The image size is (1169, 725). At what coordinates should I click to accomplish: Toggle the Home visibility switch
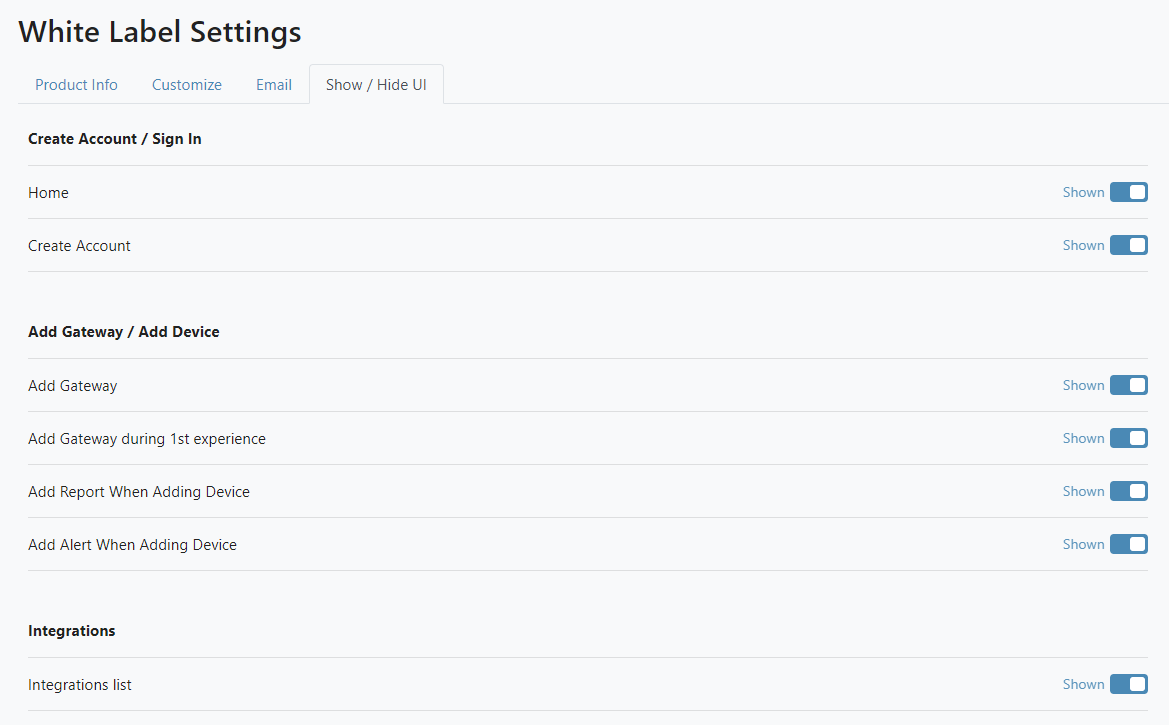click(x=1129, y=192)
